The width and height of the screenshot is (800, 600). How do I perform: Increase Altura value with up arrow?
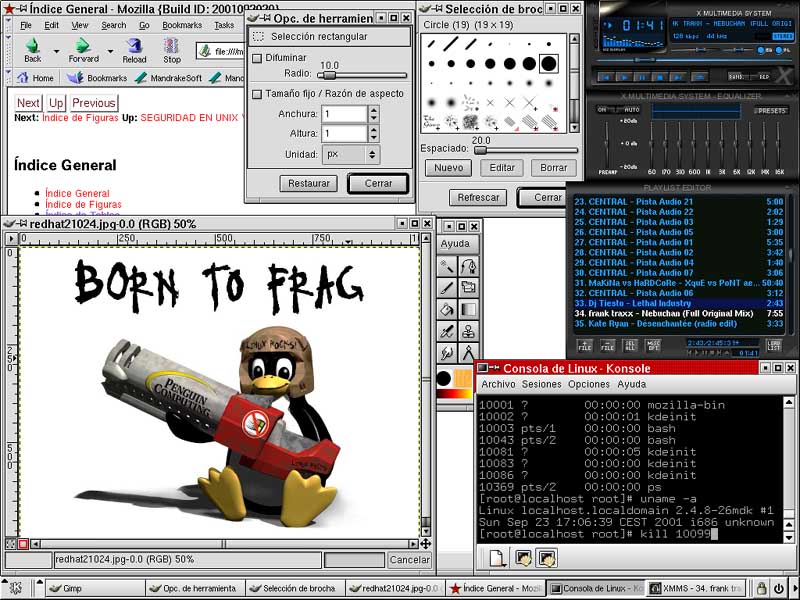pos(374,130)
